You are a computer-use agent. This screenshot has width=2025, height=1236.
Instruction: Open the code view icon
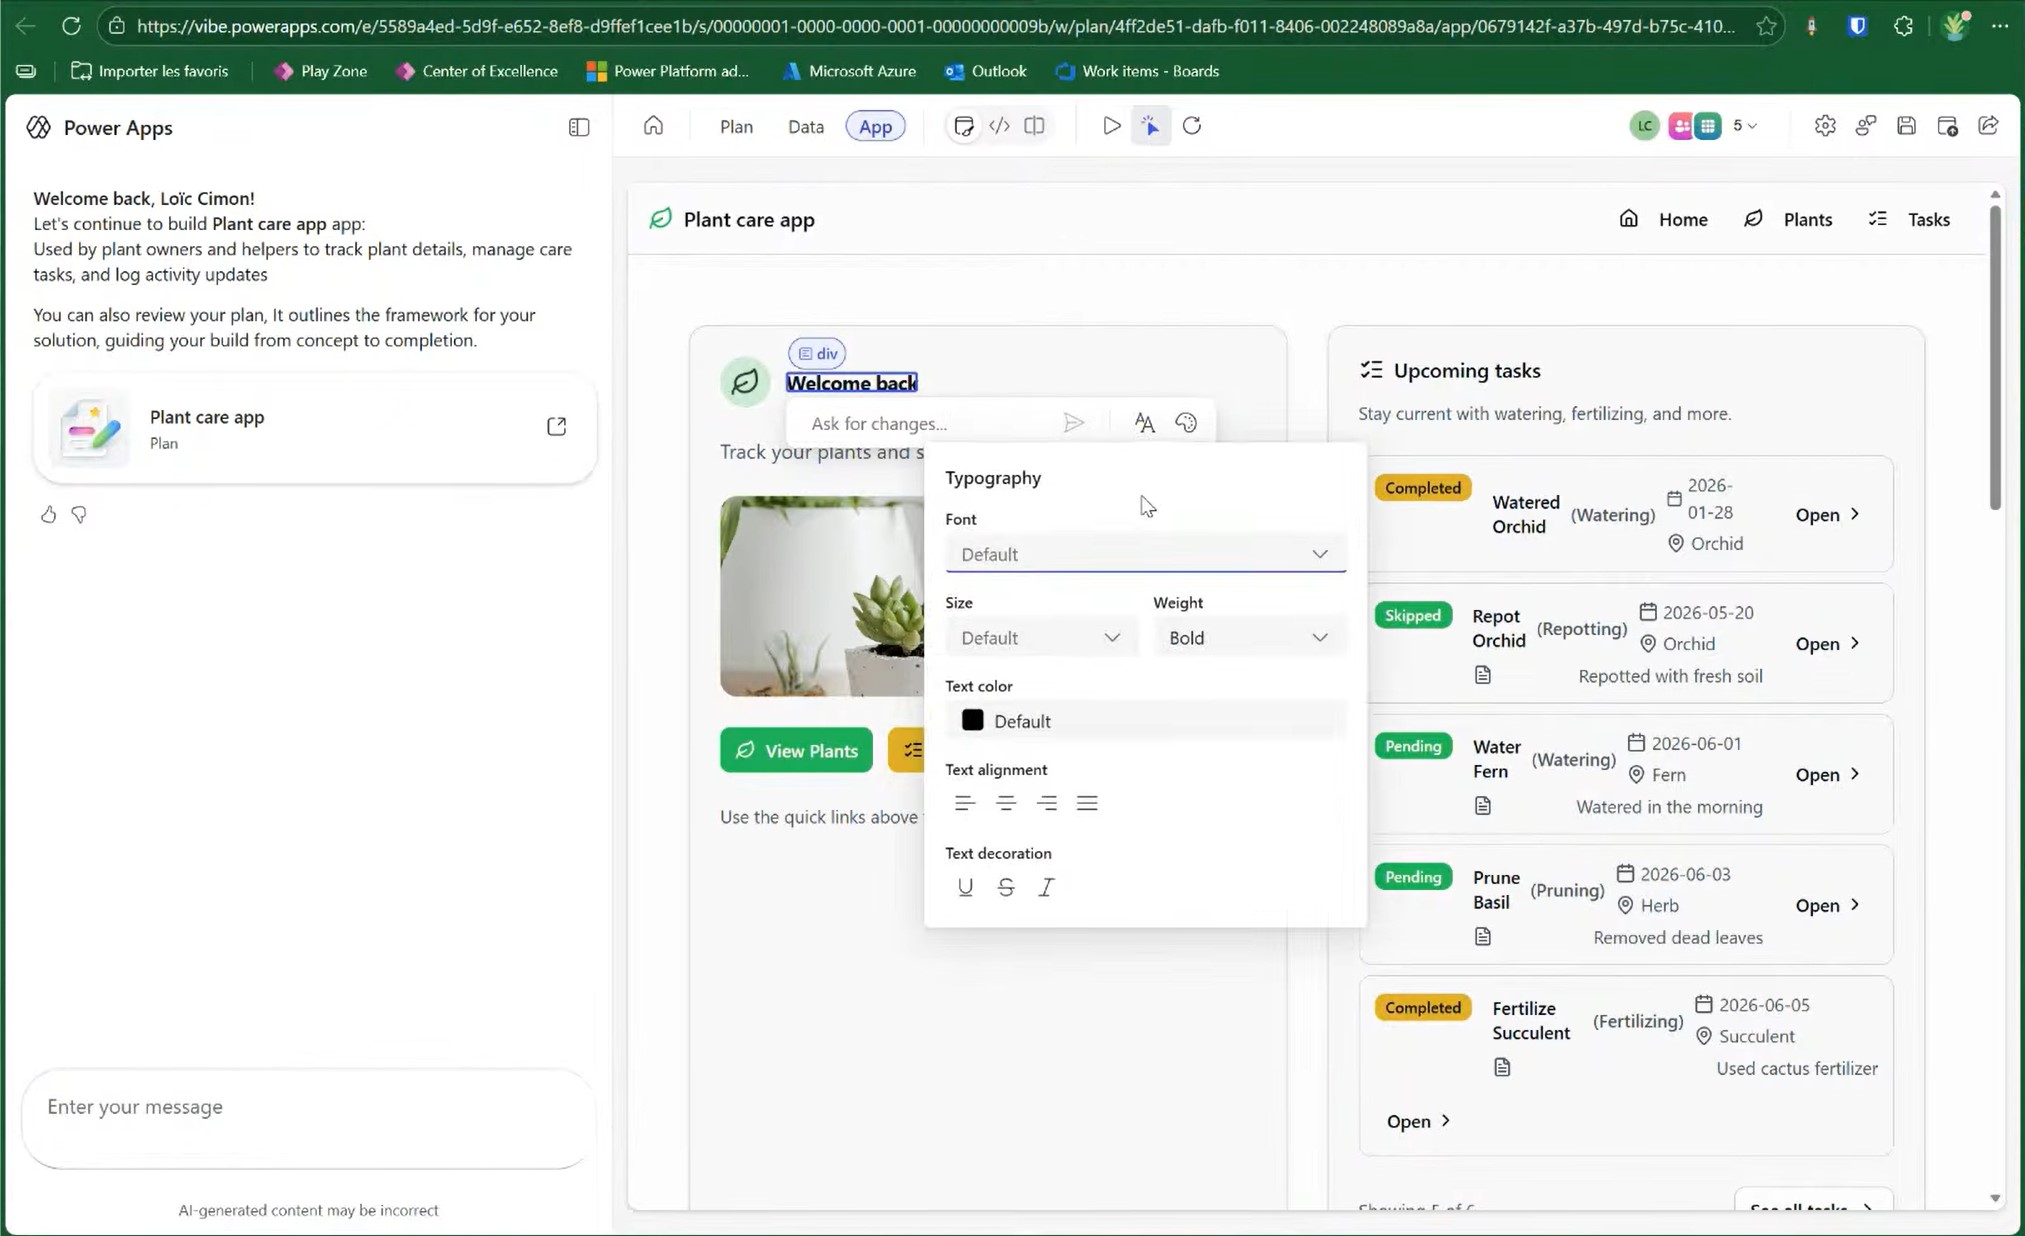click(x=999, y=126)
